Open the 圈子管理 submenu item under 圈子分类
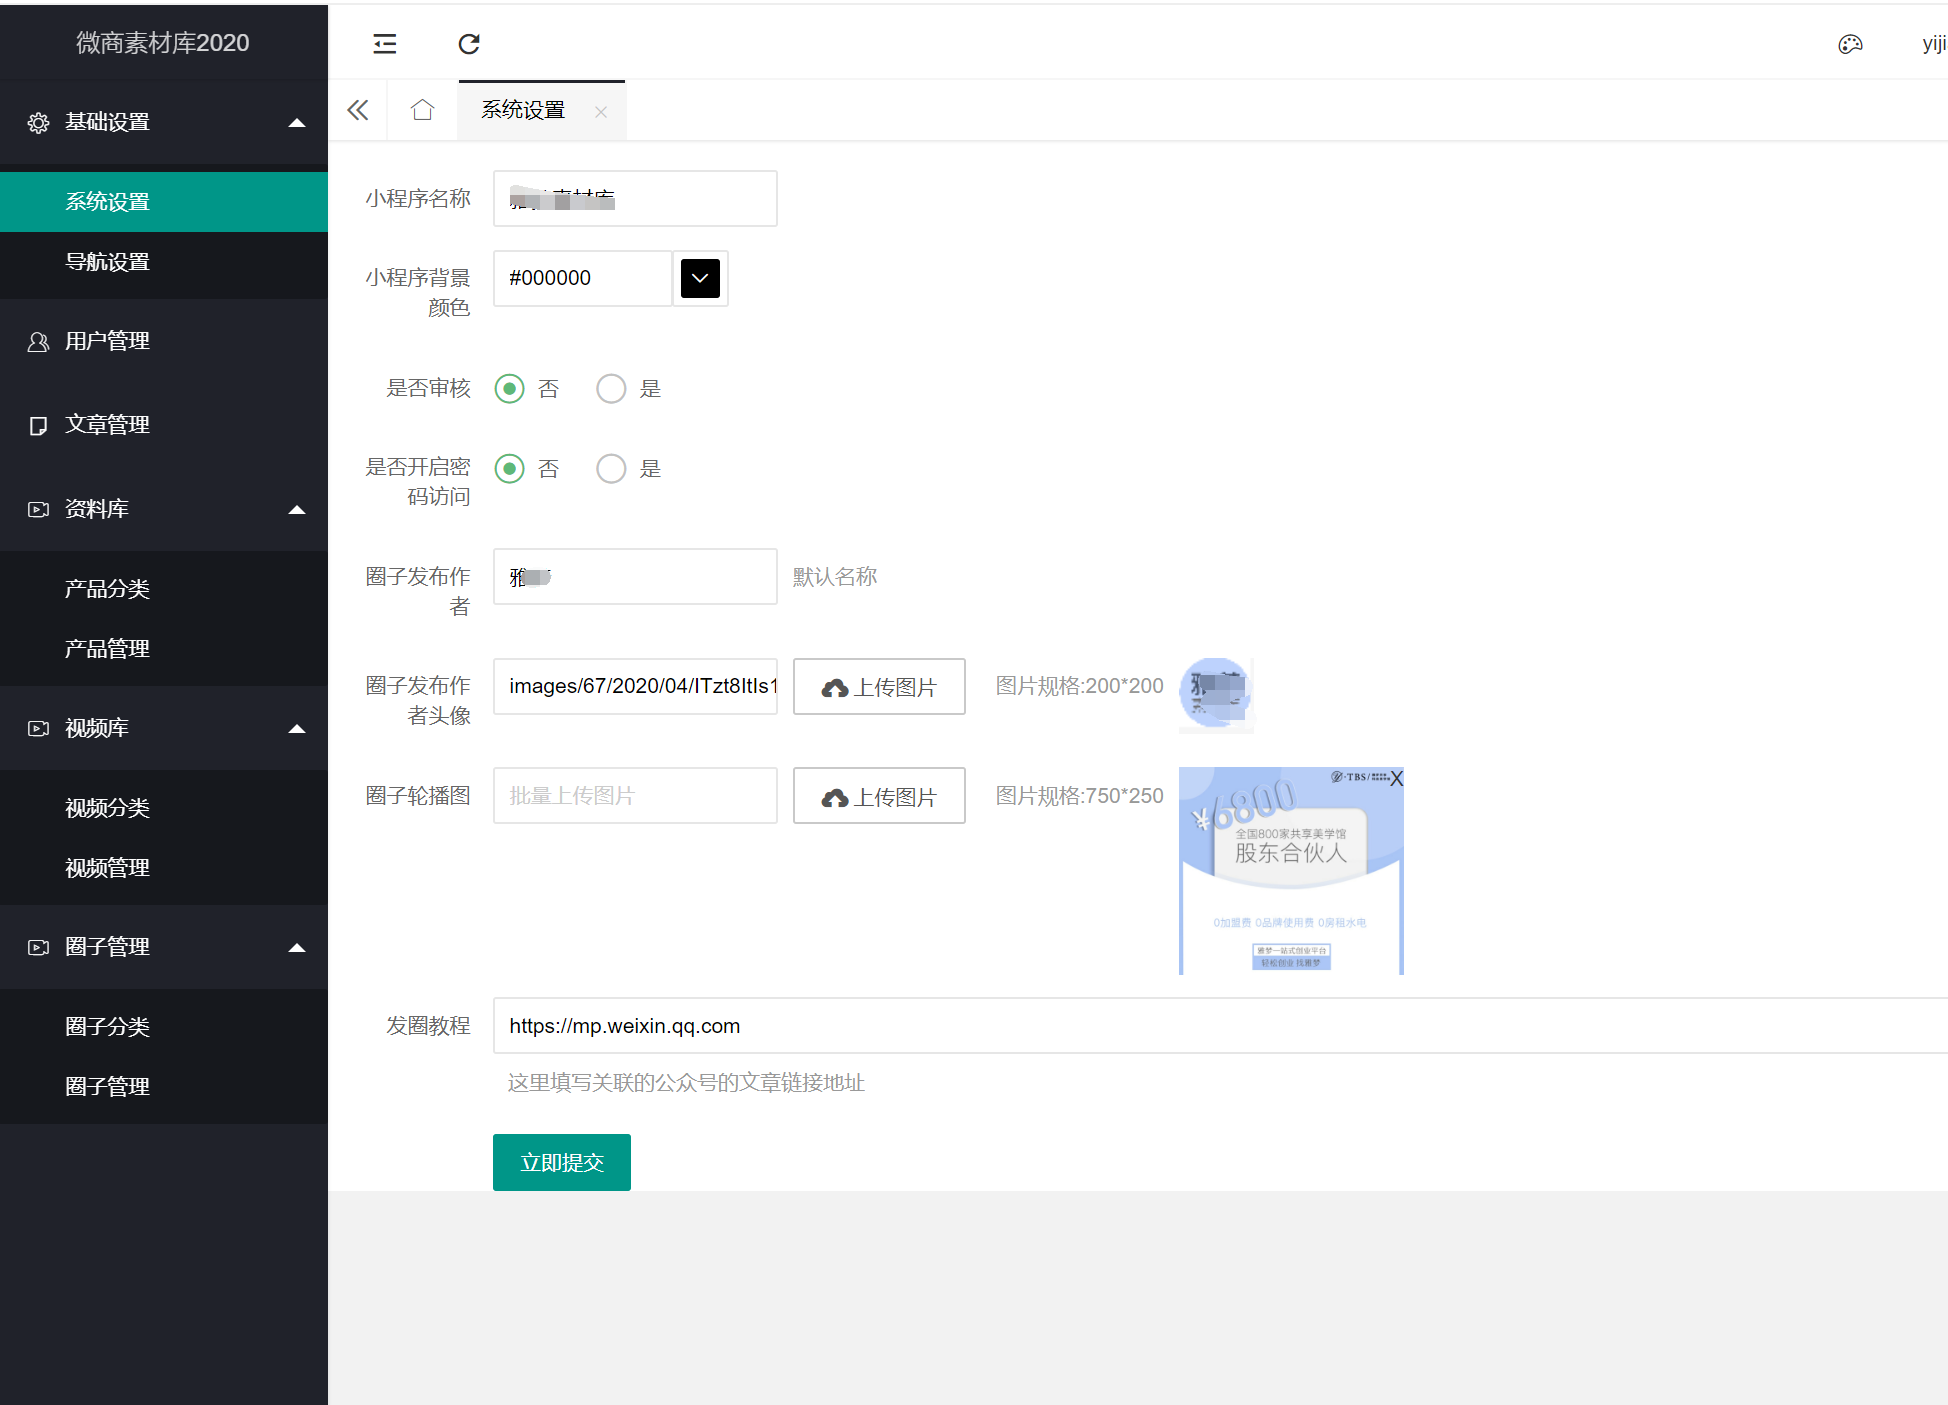 coord(164,1087)
